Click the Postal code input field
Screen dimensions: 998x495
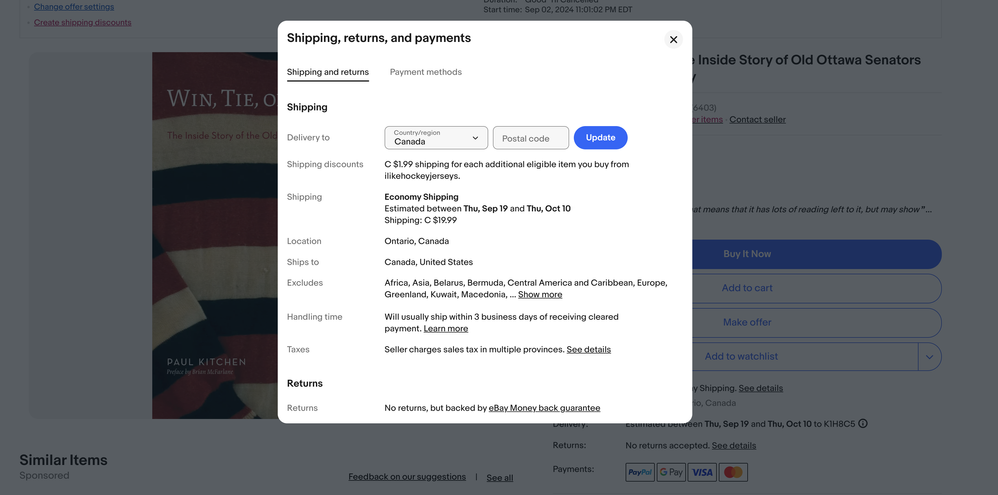coord(530,138)
